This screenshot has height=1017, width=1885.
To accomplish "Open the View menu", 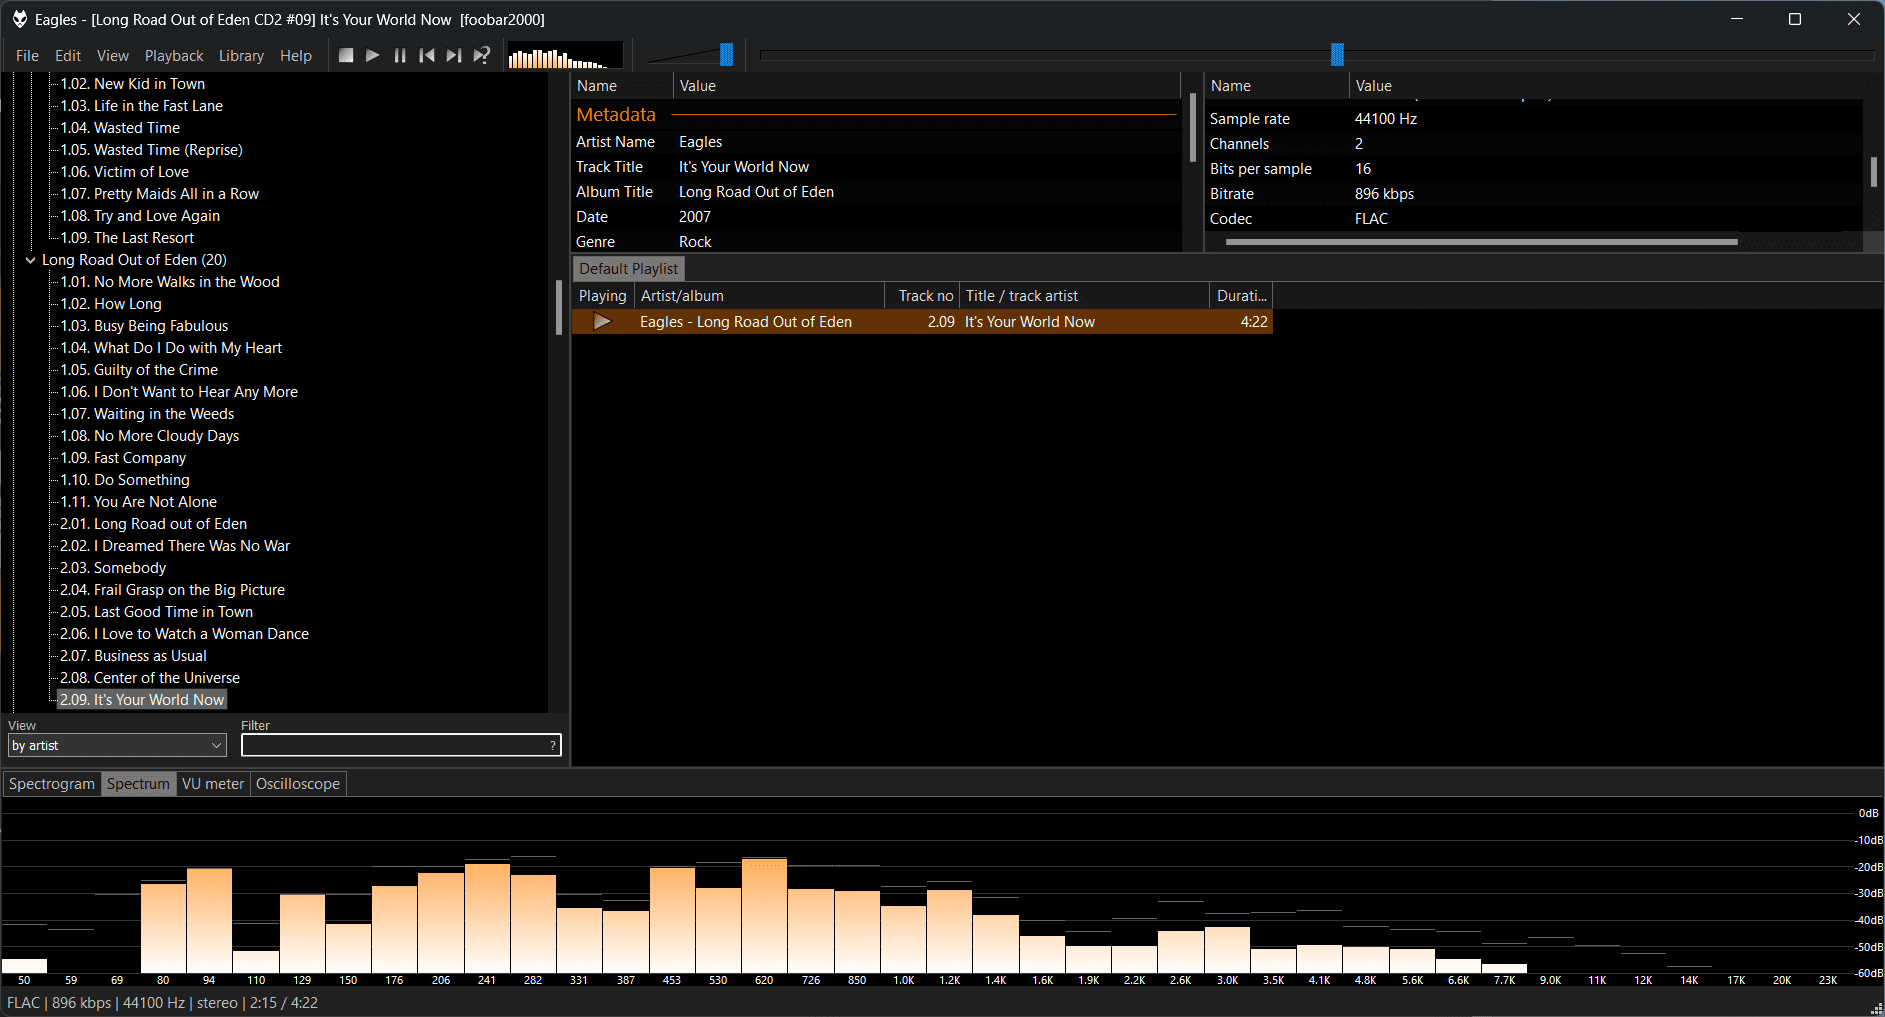I will tap(113, 56).
